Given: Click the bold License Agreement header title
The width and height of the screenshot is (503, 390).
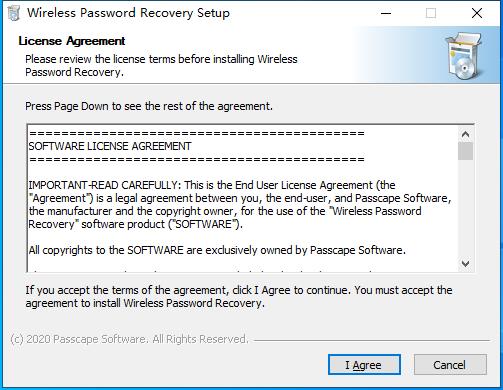Looking at the screenshot, I should click(72, 41).
